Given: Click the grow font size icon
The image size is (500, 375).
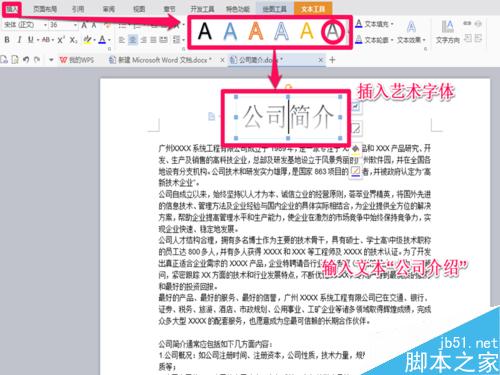Looking at the screenshot, I should point(85,25).
